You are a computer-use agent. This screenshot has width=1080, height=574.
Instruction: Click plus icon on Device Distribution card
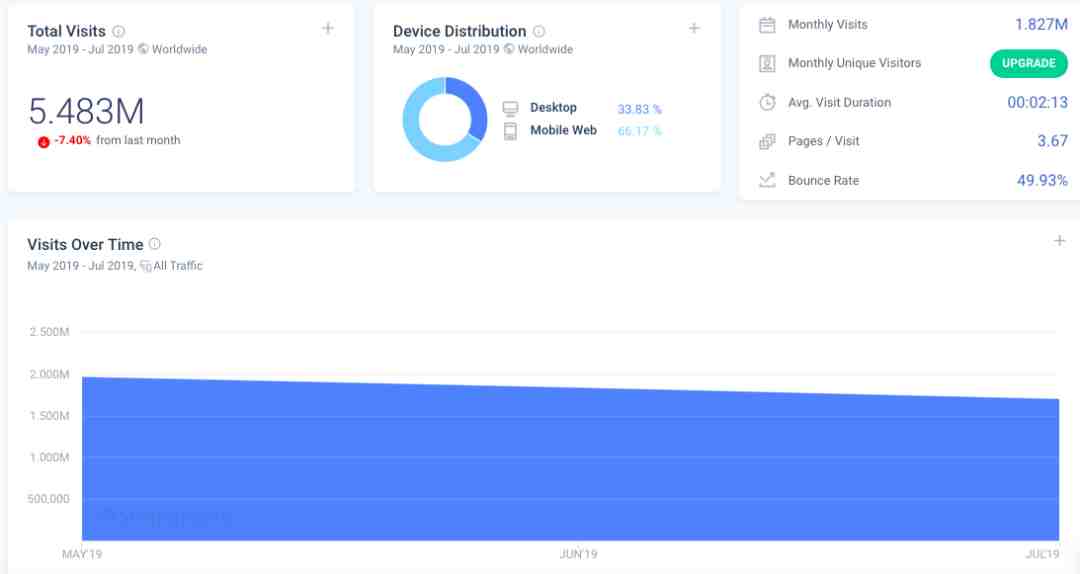(x=694, y=28)
